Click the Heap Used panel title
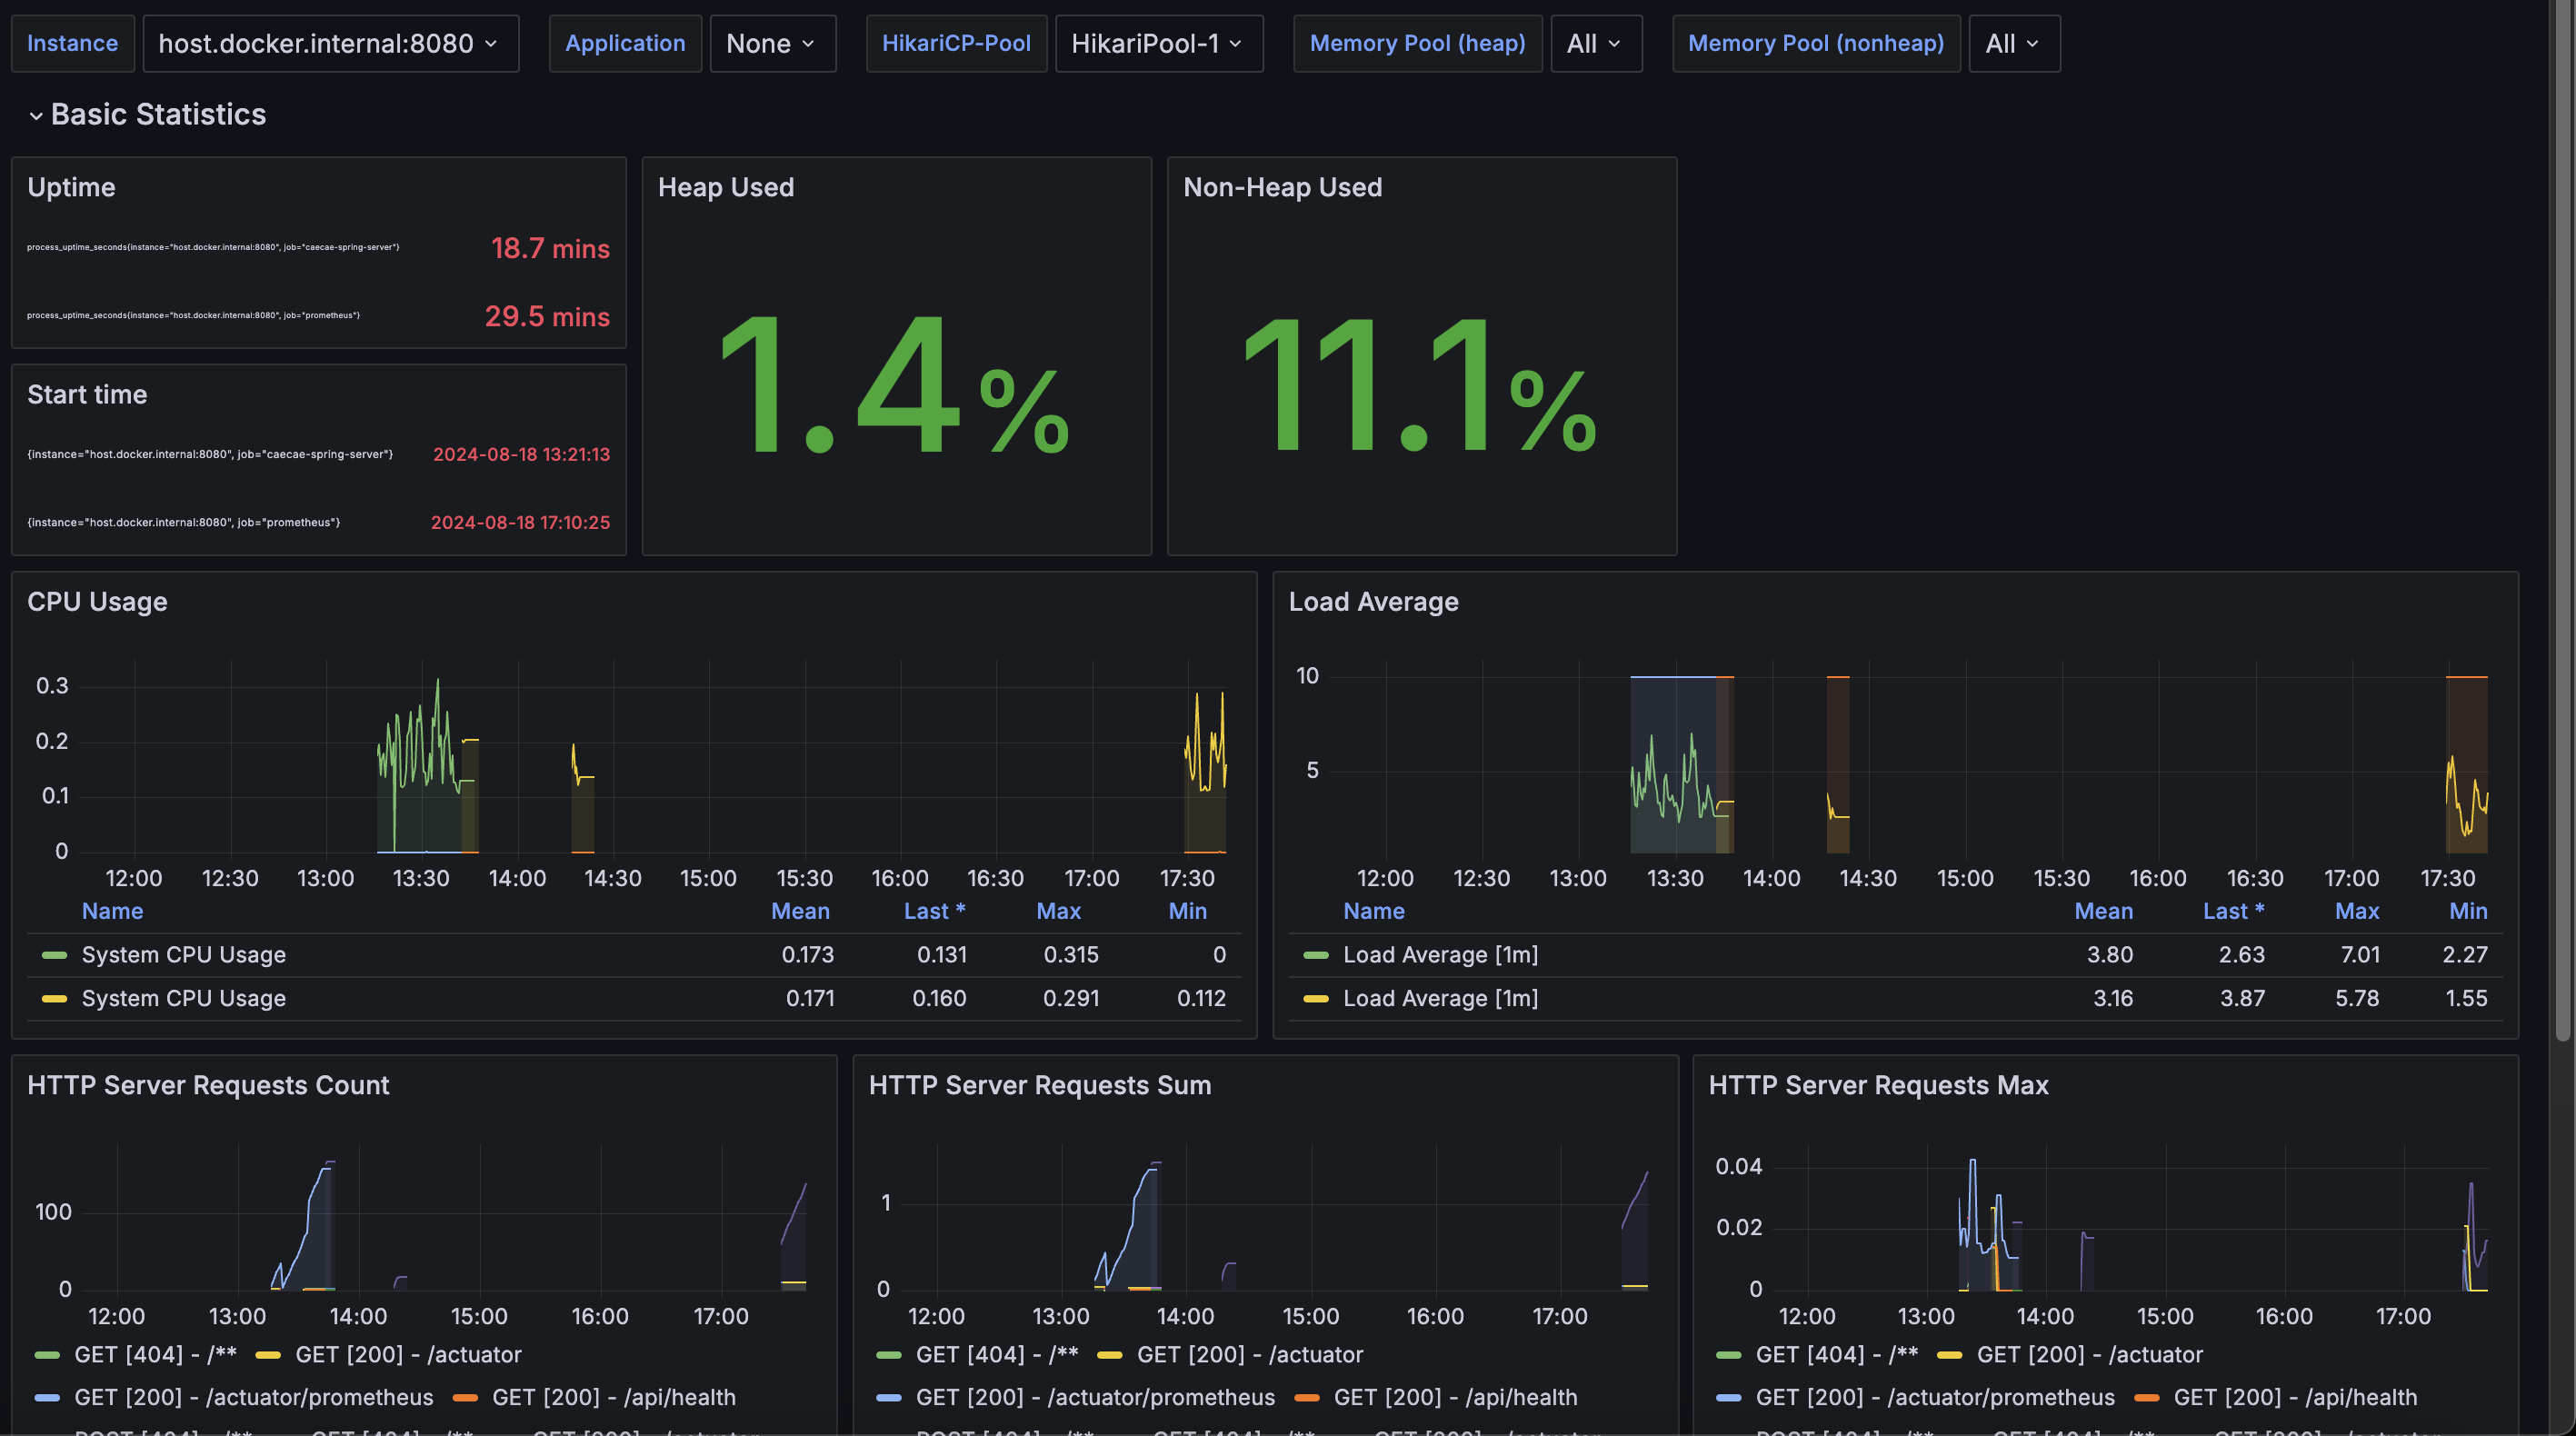Image resolution: width=2576 pixels, height=1436 pixels. (x=726, y=188)
